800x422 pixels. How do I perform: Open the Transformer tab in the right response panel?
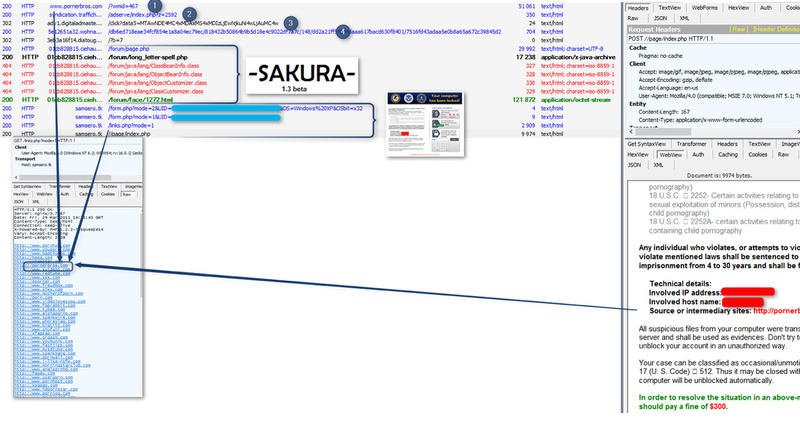click(691, 144)
